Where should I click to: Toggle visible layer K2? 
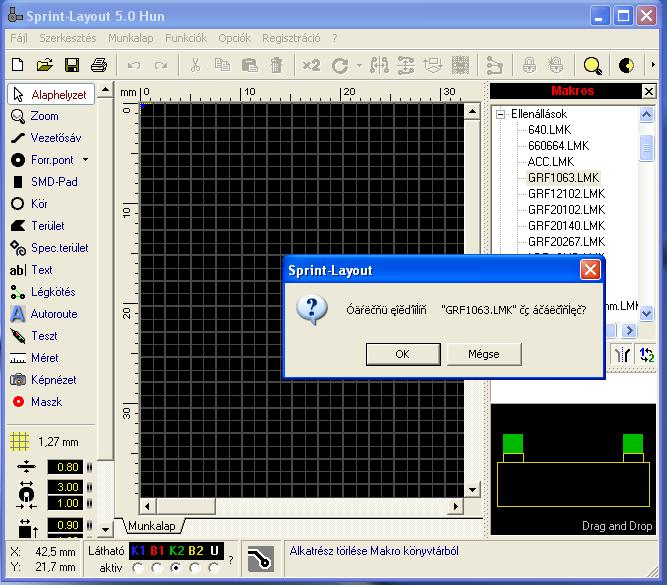[177, 551]
